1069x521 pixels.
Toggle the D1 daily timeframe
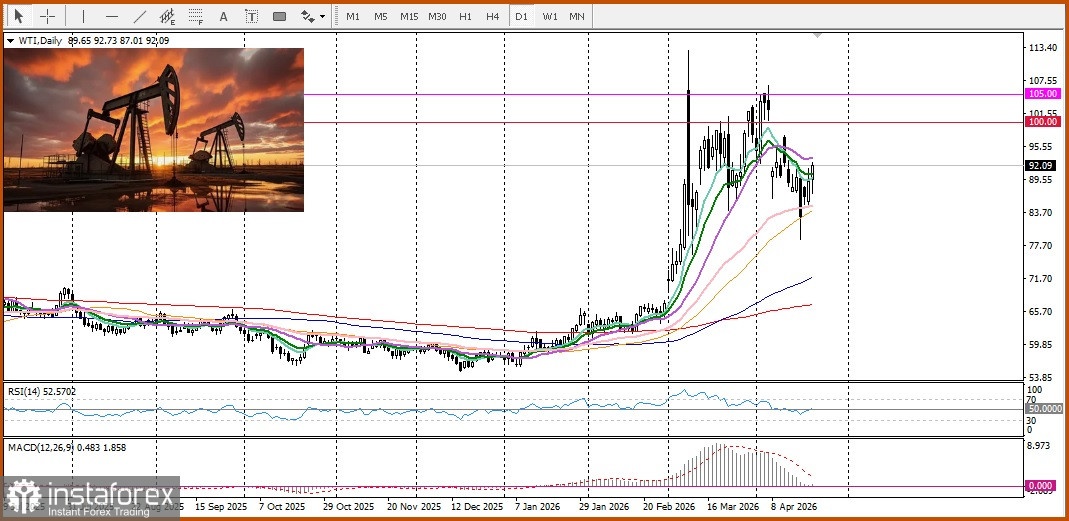pyautogui.click(x=521, y=17)
